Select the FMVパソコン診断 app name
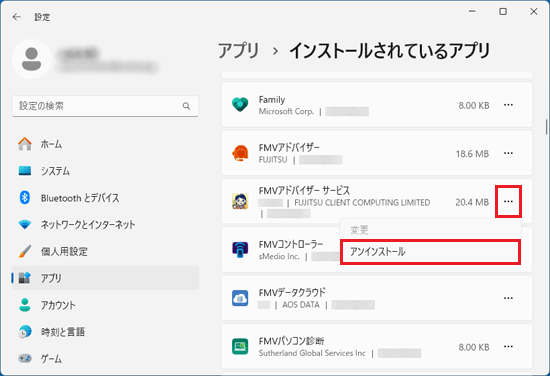Viewport: 550px width, 376px height. click(291, 341)
